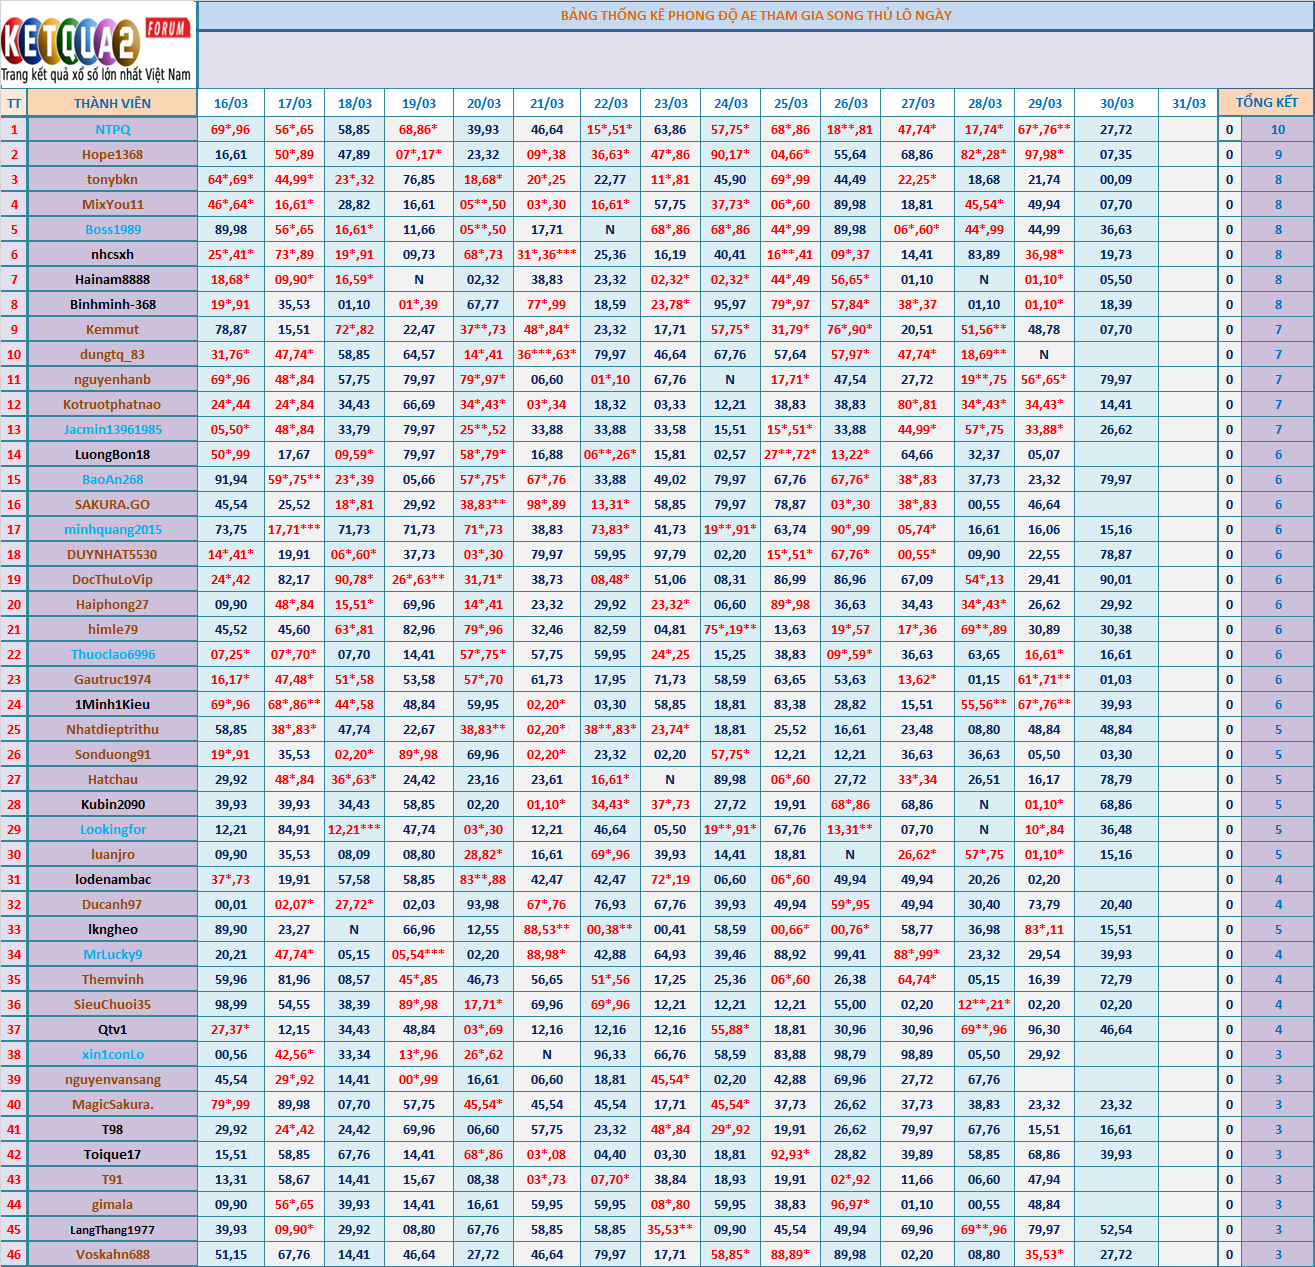Select the TỔNG KẾT column header
Image resolution: width=1315 pixels, height=1267 pixels.
tap(1267, 103)
